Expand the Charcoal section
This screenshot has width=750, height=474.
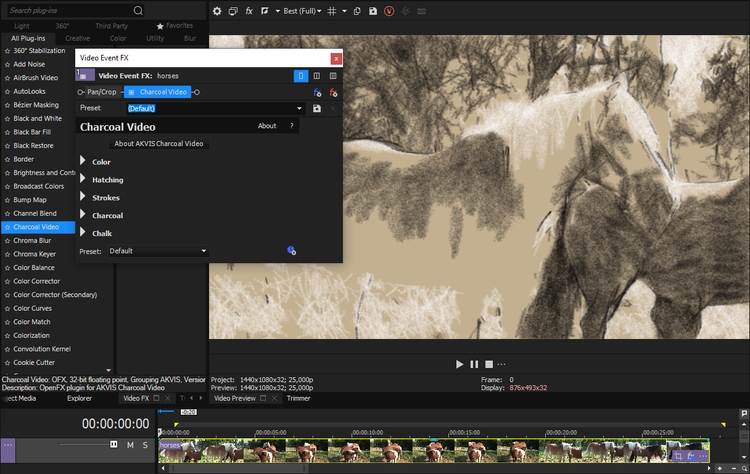pos(82,214)
